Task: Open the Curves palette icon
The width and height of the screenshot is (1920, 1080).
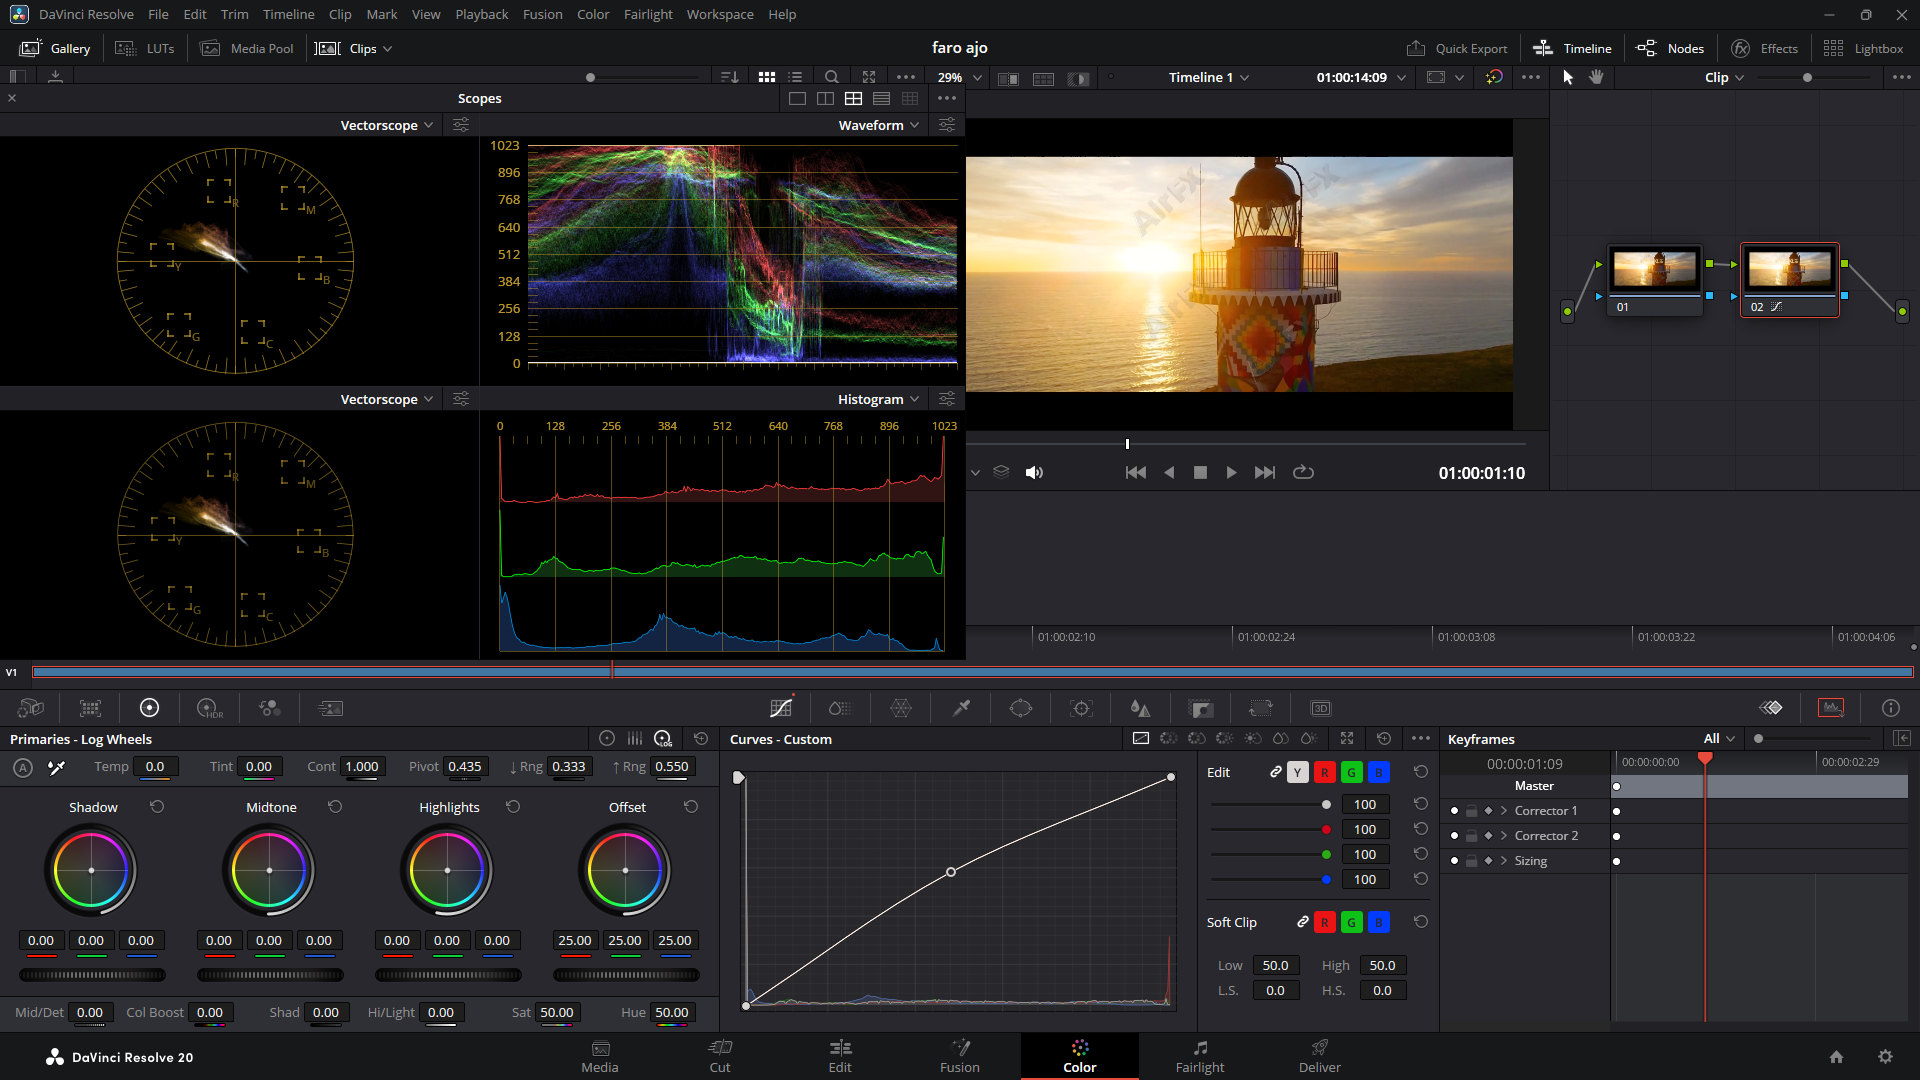Action: [781, 708]
